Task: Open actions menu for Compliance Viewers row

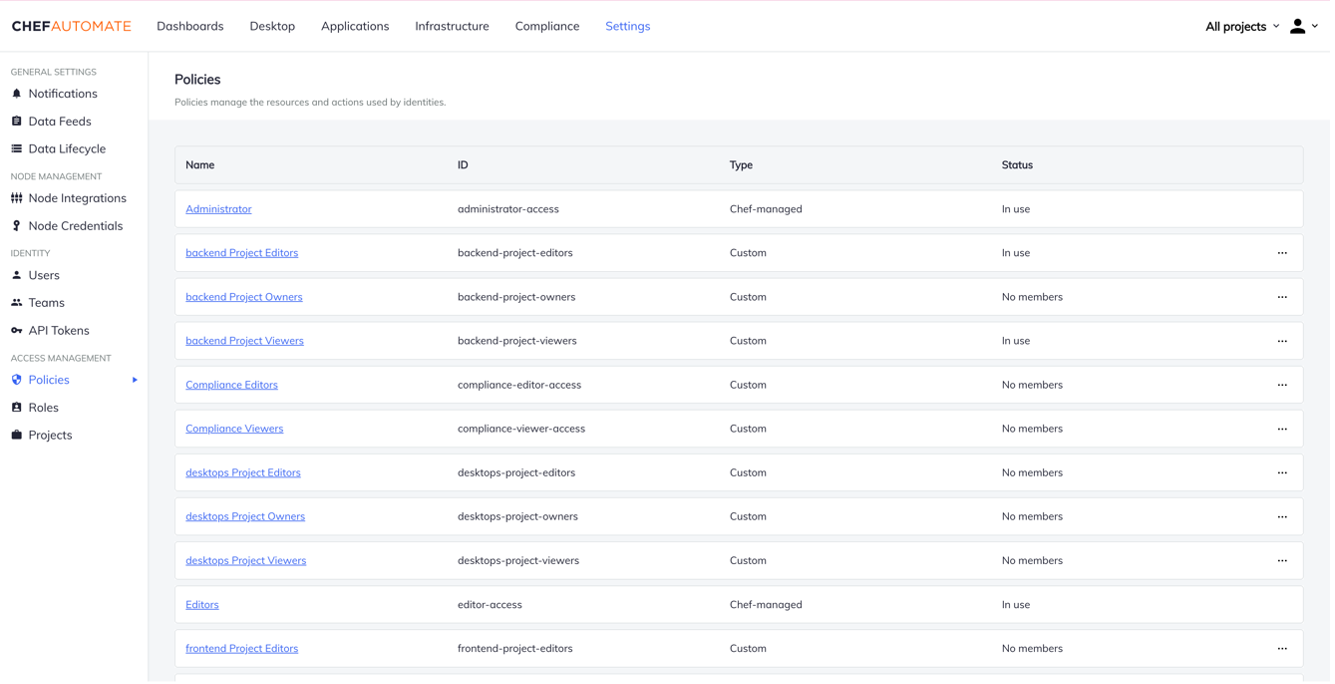Action: tap(1282, 429)
